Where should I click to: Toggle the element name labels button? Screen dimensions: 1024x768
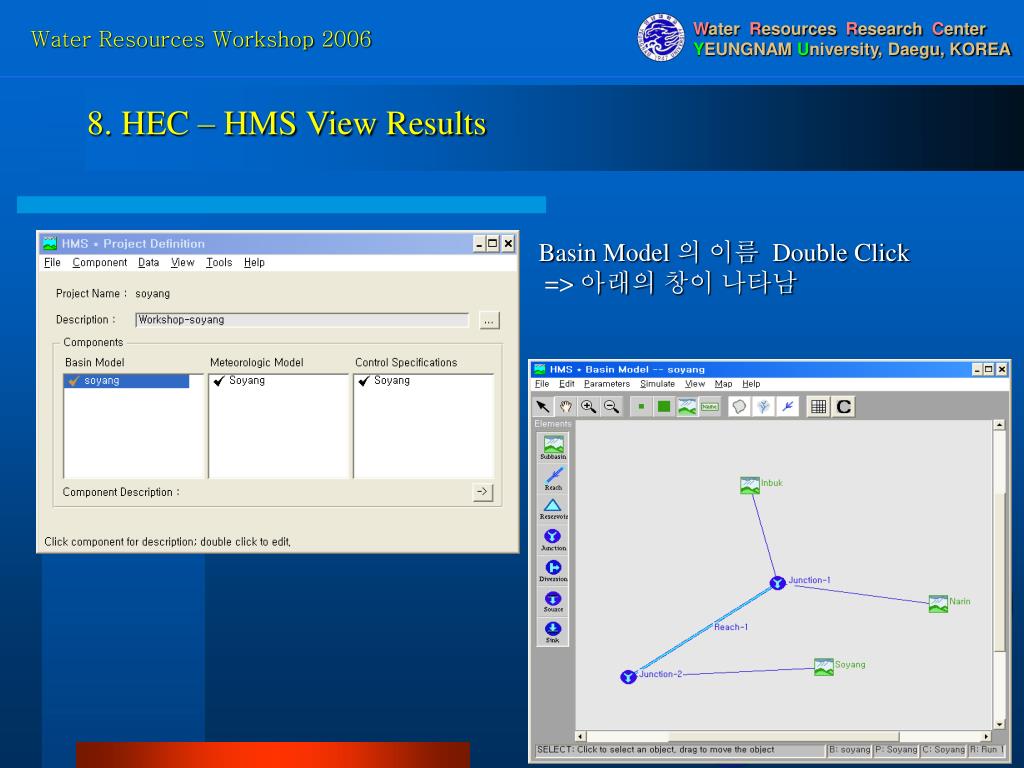pos(710,406)
